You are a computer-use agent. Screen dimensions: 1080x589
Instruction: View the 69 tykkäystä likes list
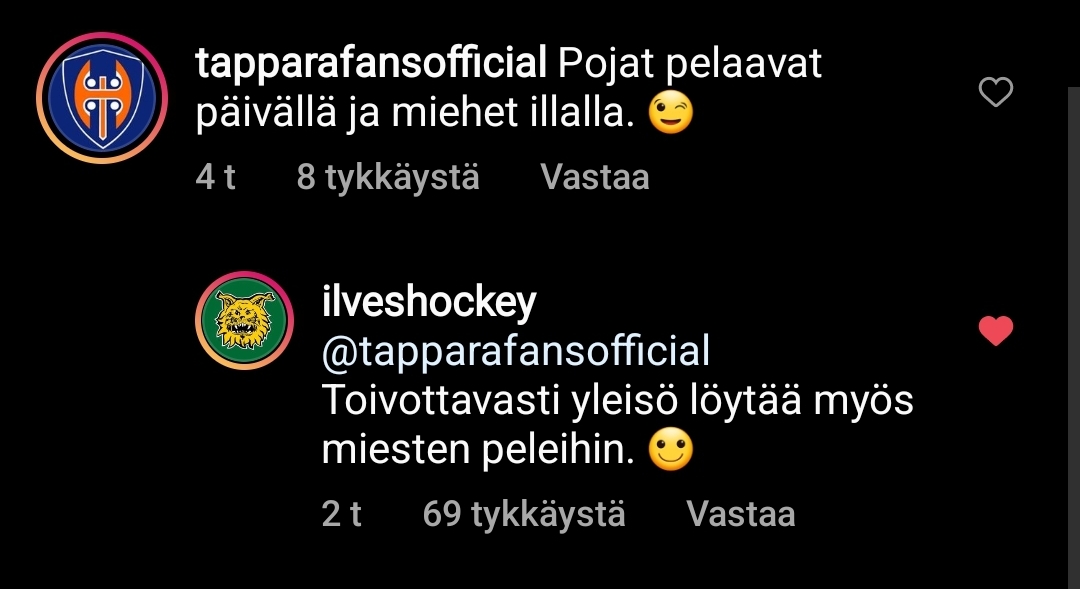point(523,514)
